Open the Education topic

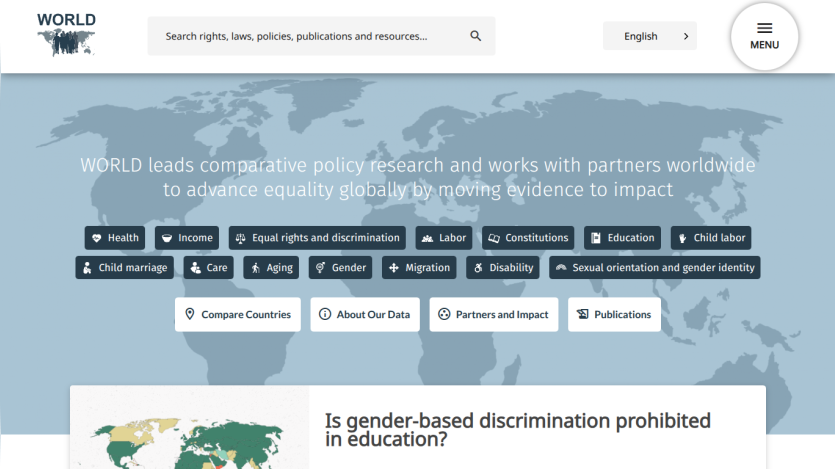[x=623, y=238]
